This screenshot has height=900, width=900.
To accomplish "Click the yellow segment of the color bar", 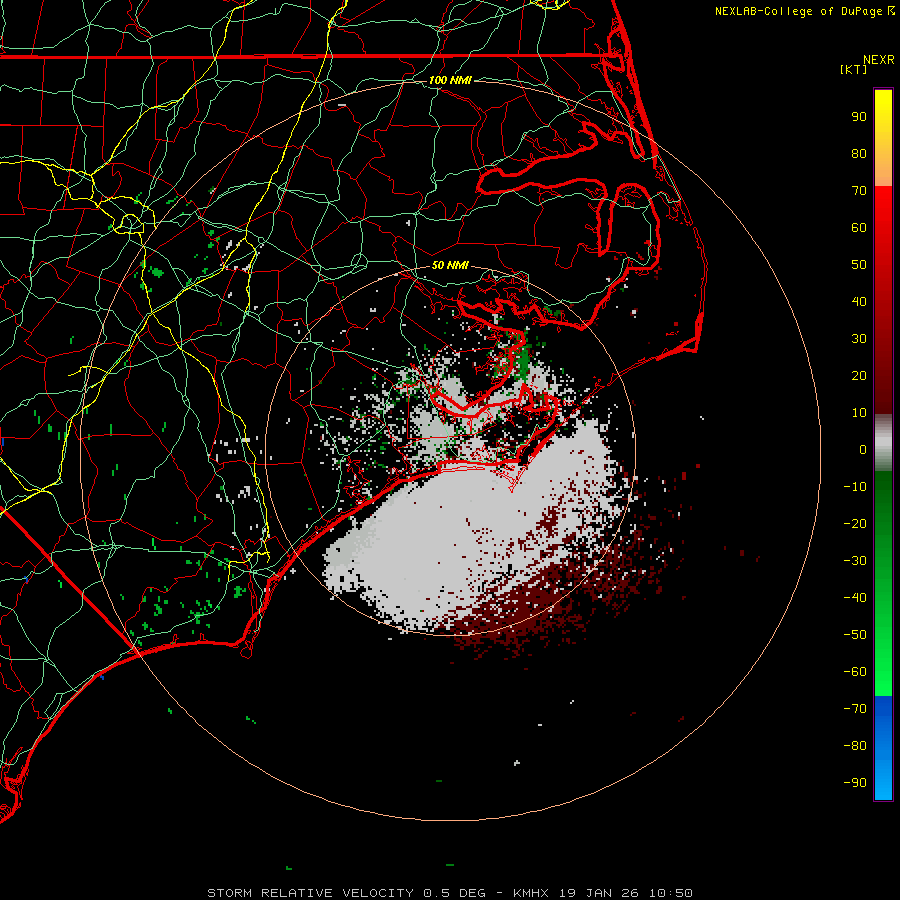I will (x=883, y=138).
